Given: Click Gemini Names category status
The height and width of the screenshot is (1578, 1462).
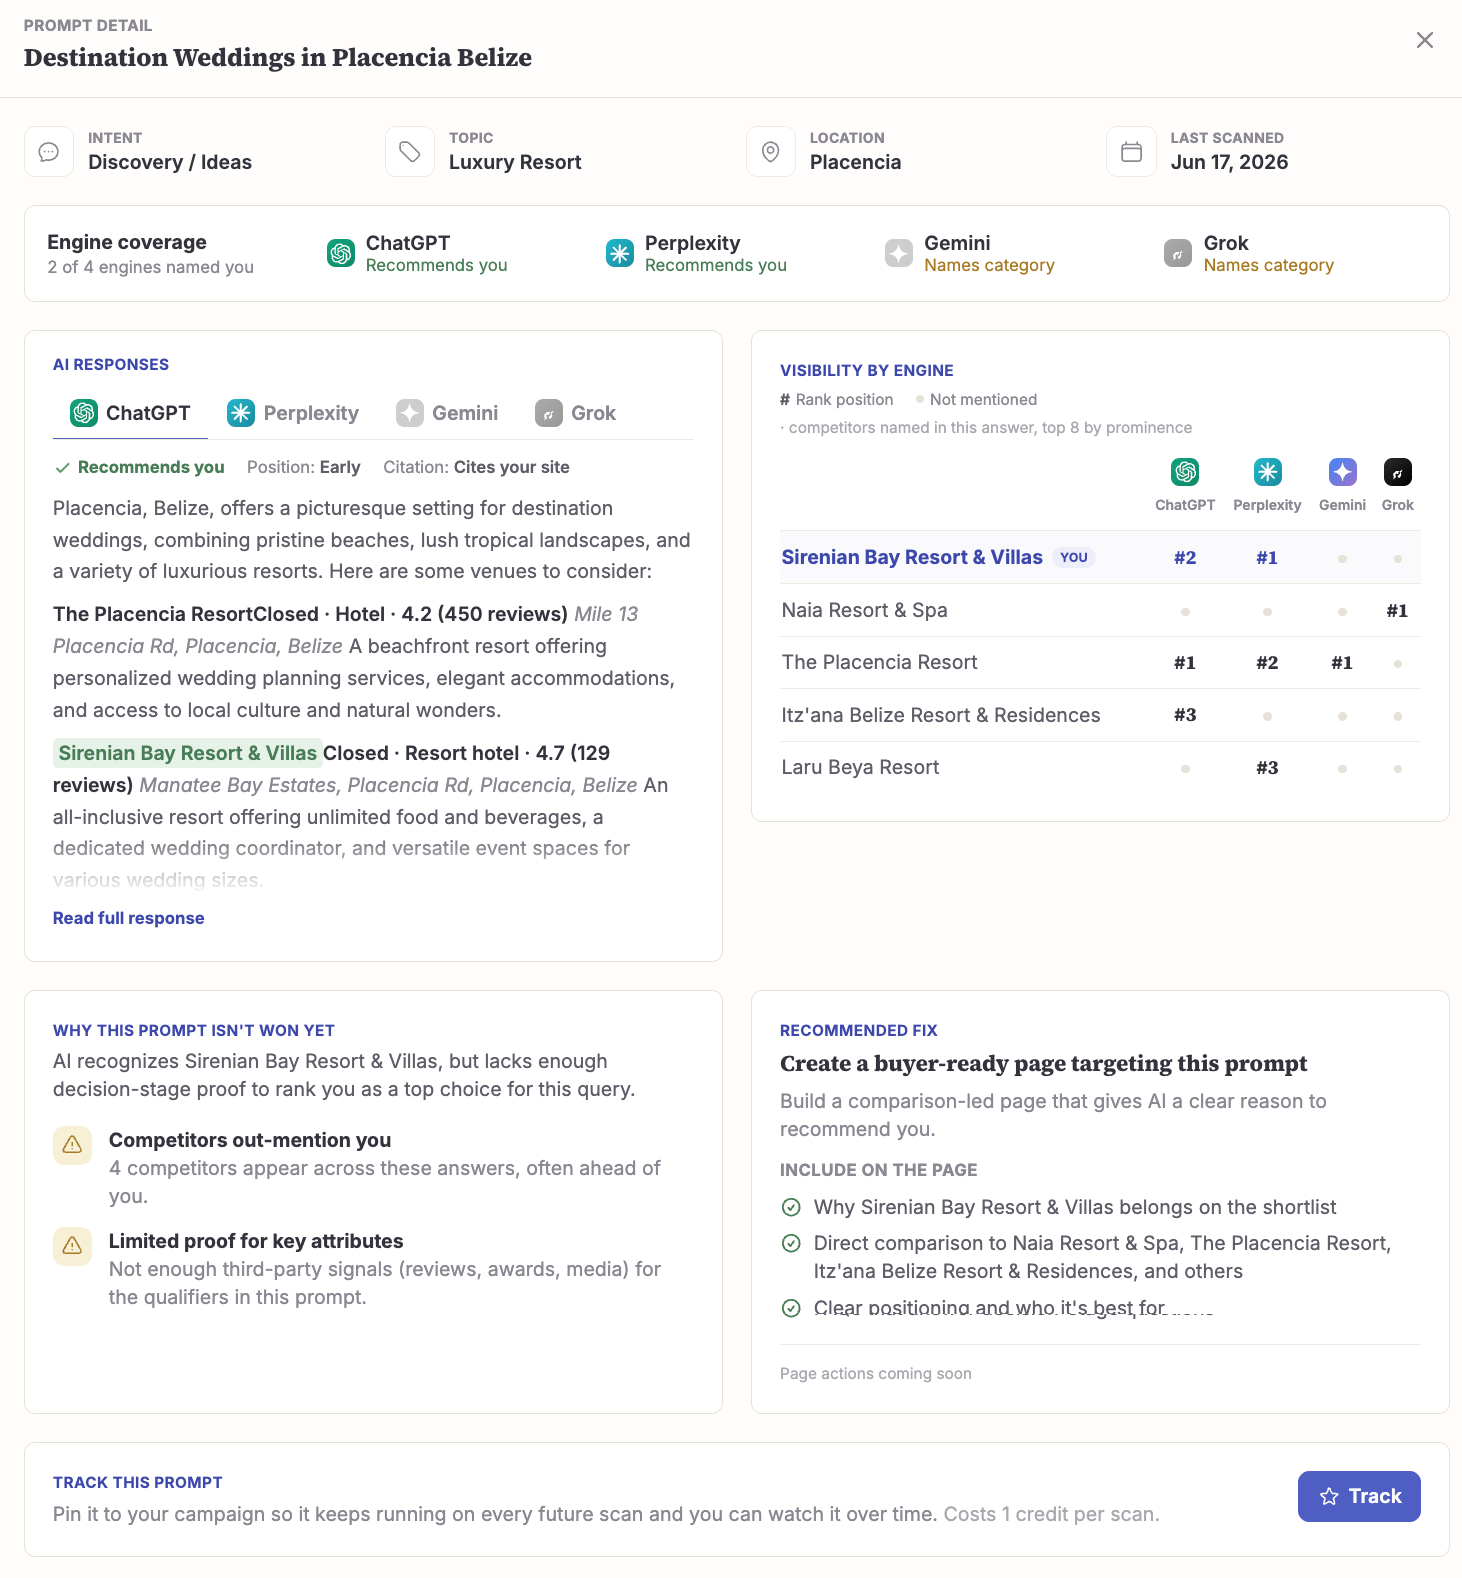Looking at the screenshot, I should [x=989, y=265].
